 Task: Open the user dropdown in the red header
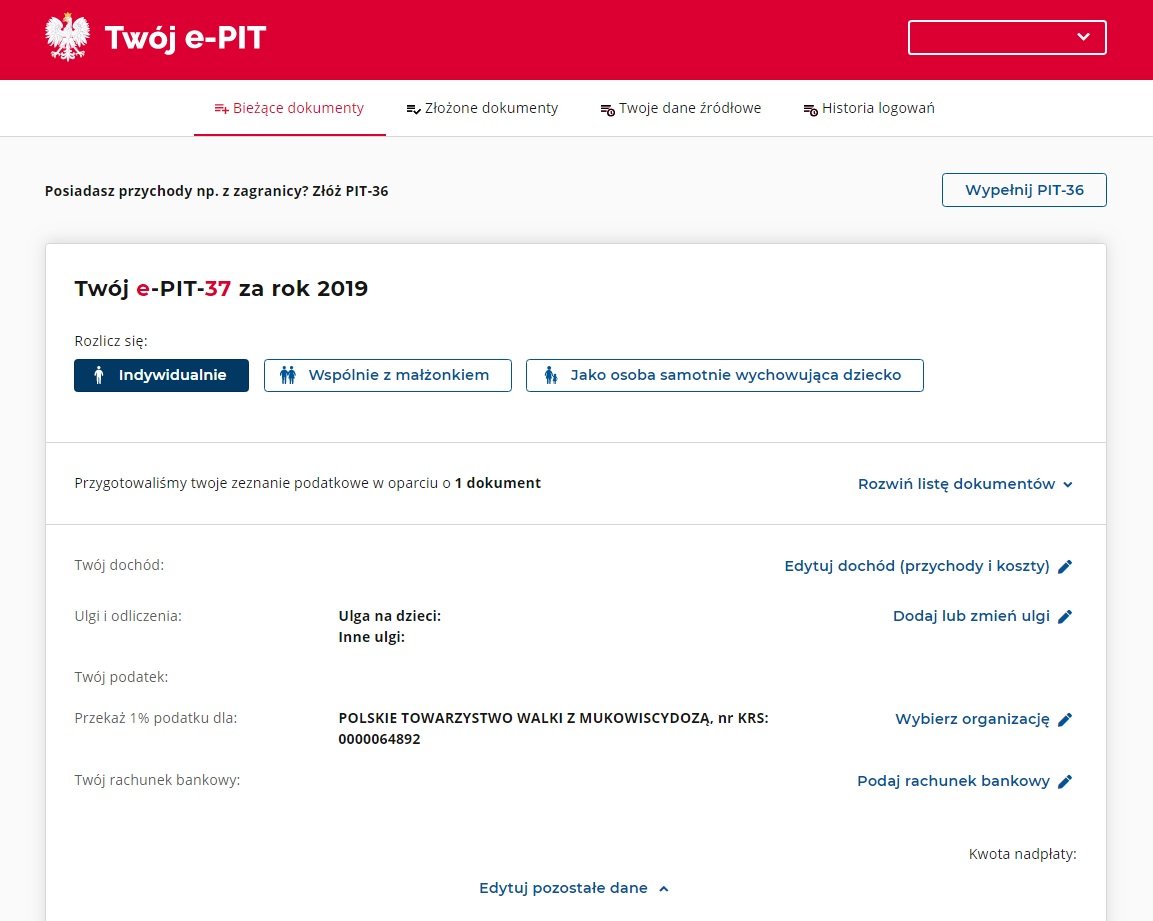point(1007,38)
